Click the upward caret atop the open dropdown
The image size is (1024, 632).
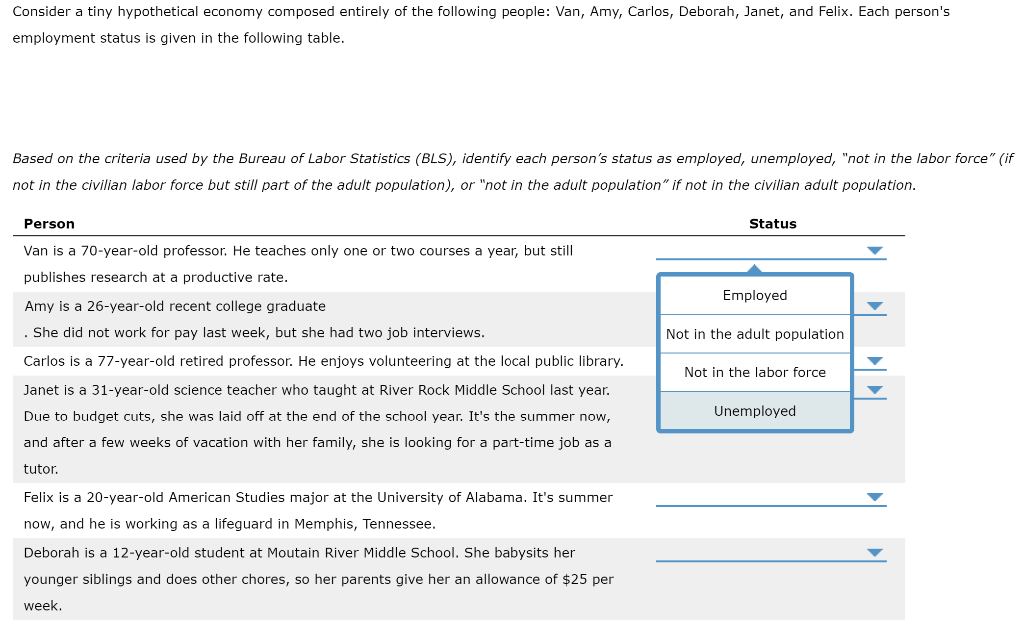[x=755, y=268]
